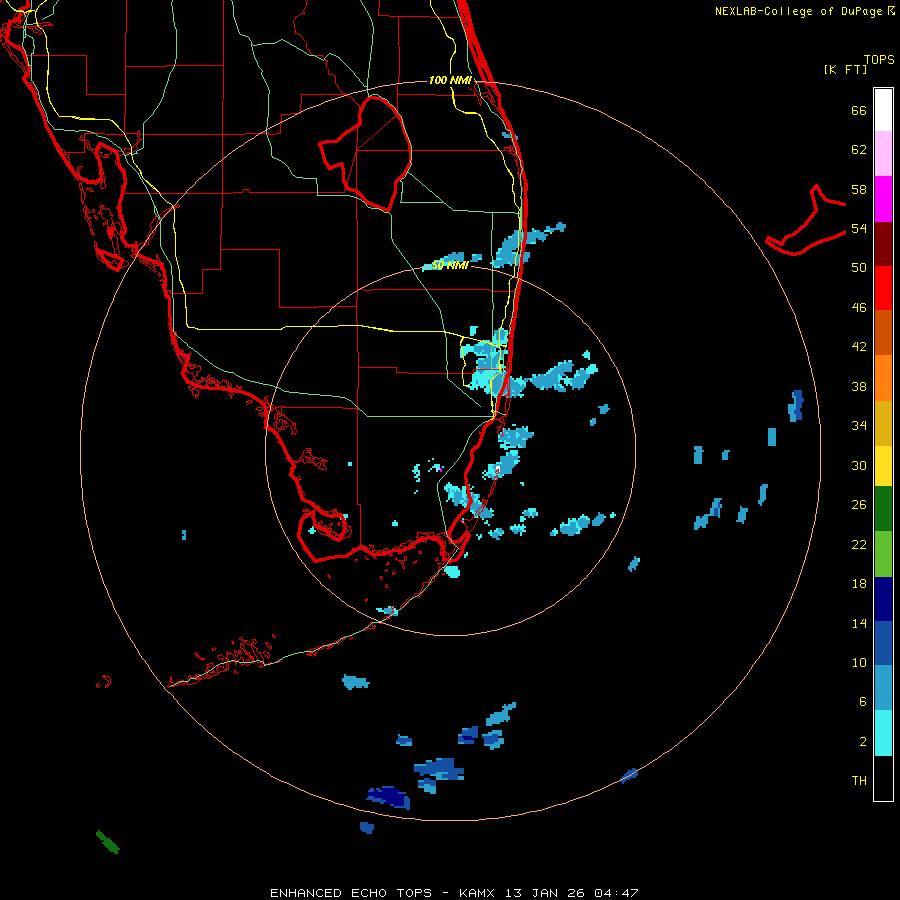
Task: Click the legend value 30
Action: coord(859,465)
